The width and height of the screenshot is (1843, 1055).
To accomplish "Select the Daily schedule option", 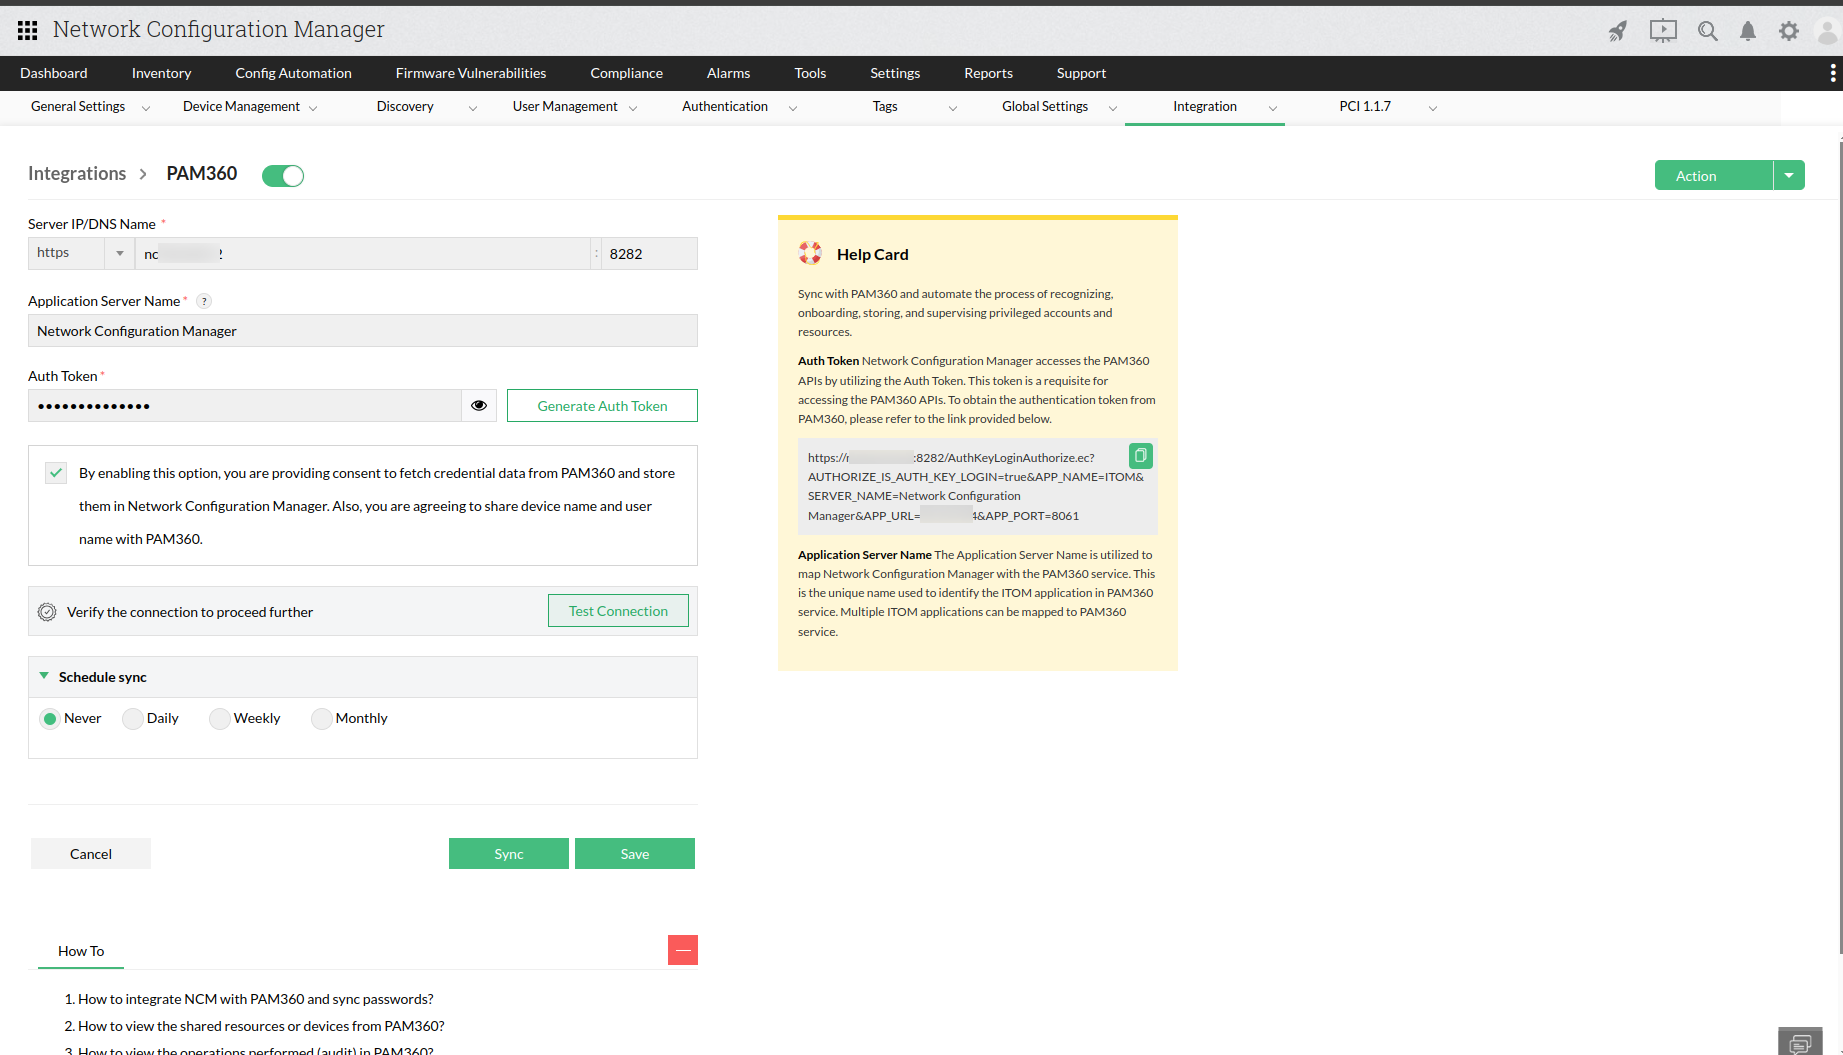I will point(132,719).
